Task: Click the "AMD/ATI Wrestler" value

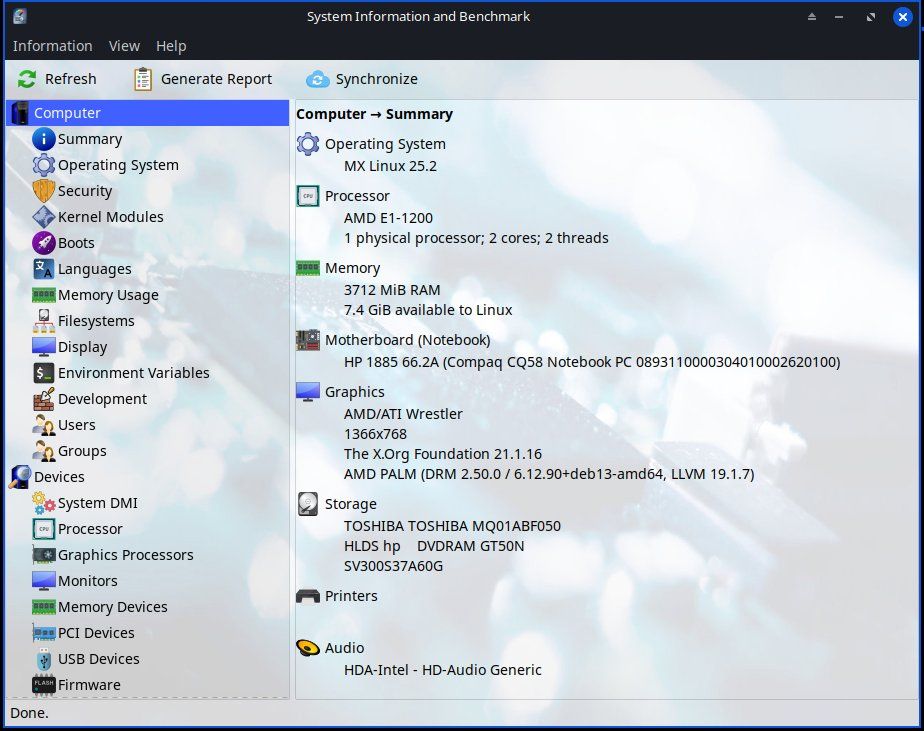Action: point(403,414)
